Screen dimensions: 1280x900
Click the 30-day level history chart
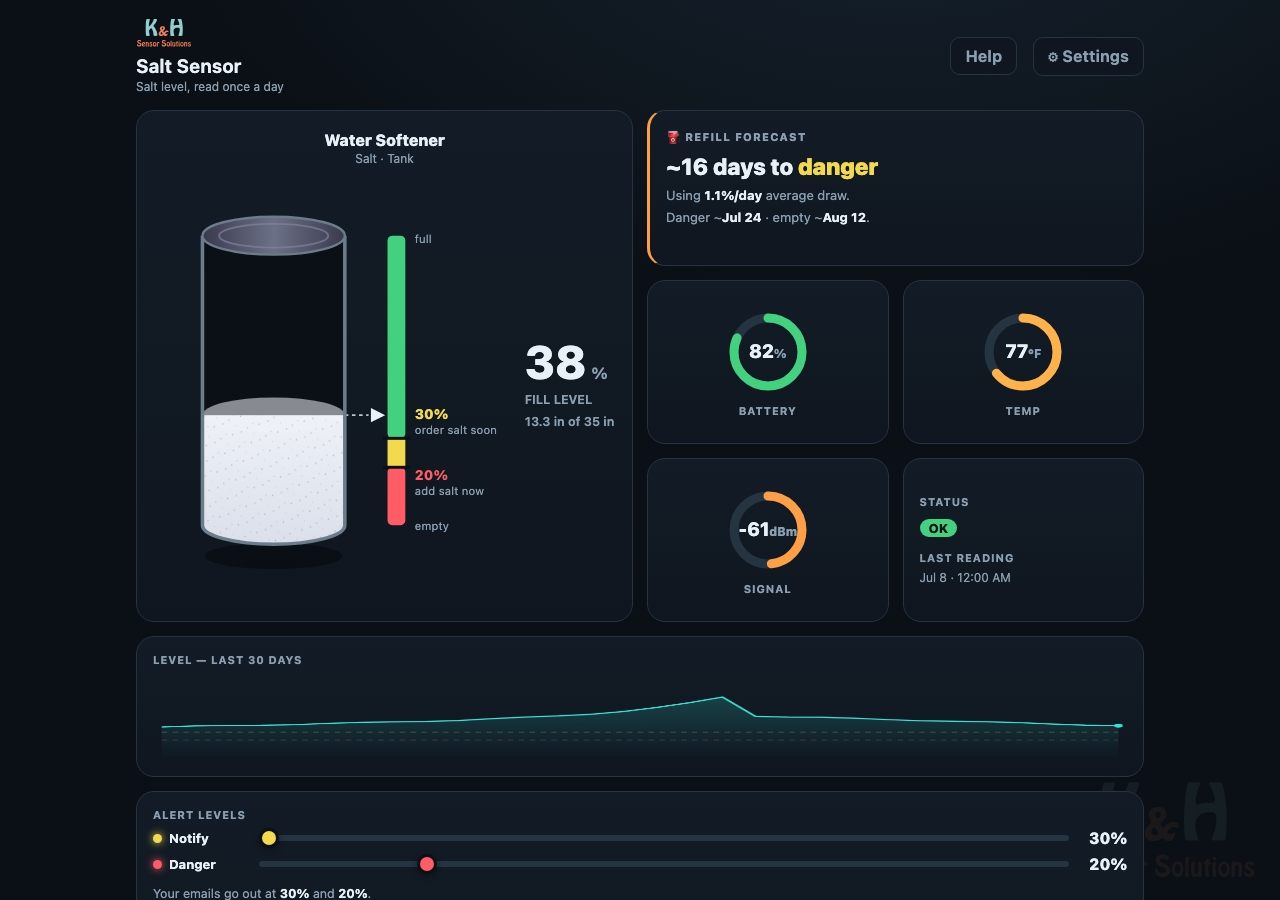[640, 722]
